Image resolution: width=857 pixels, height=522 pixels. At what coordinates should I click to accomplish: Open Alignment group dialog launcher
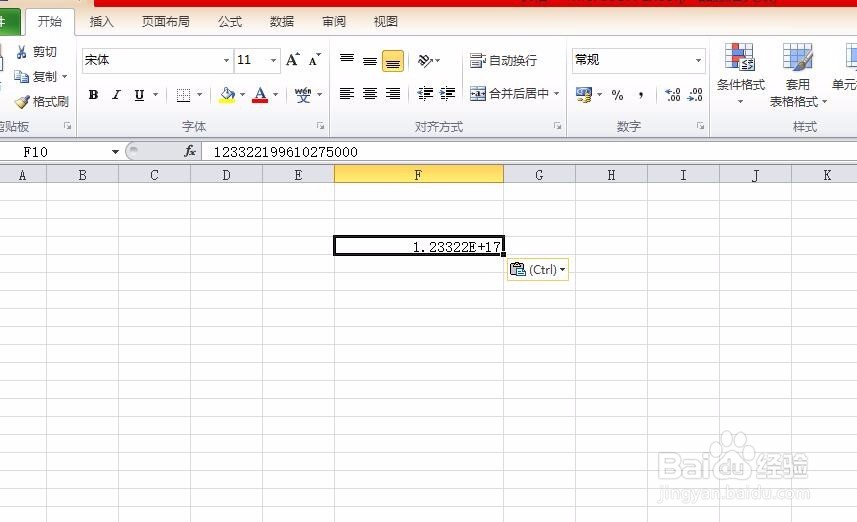[557, 126]
